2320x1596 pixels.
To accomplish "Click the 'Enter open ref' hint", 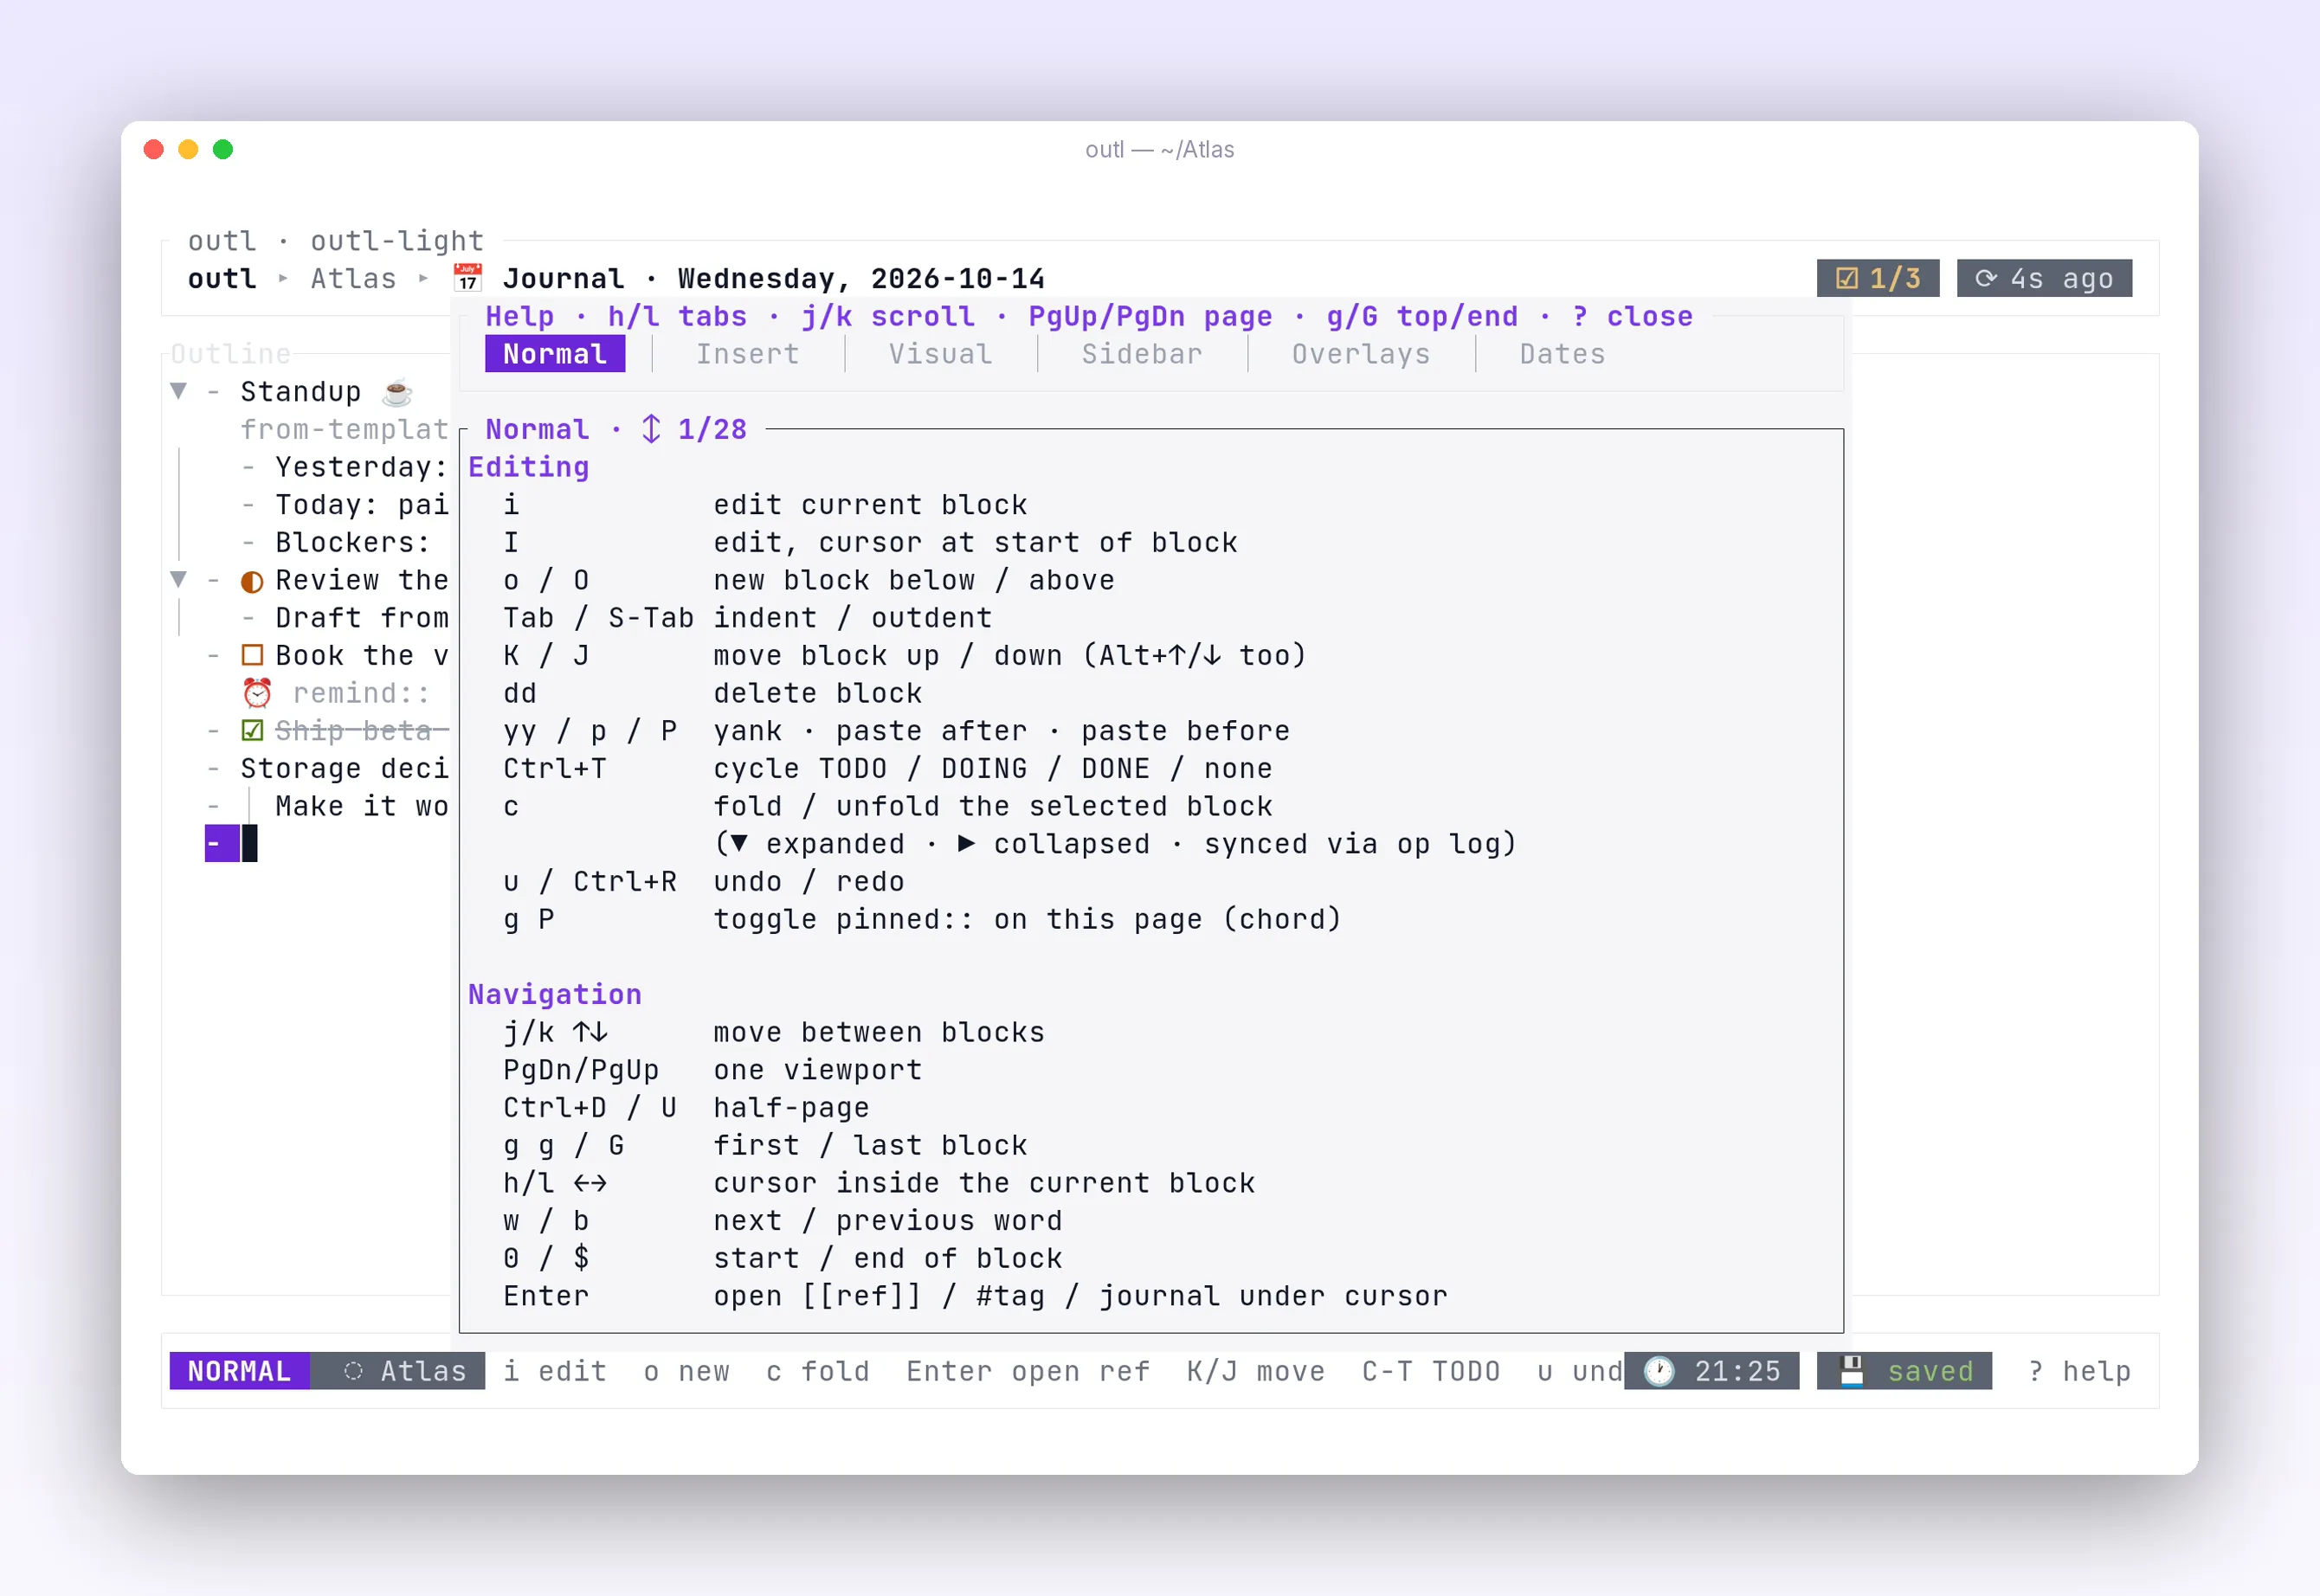I will (x=1028, y=1371).
